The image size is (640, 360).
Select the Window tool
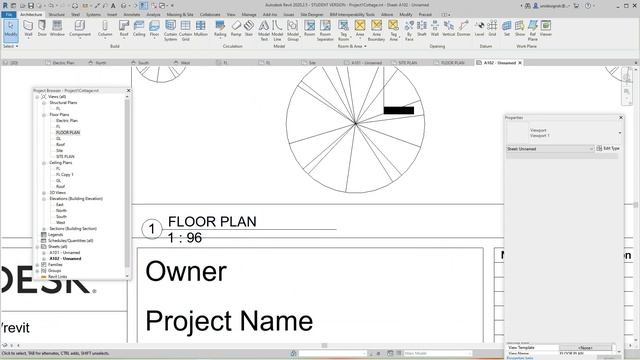pyautogui.click(x=57, y=29)
